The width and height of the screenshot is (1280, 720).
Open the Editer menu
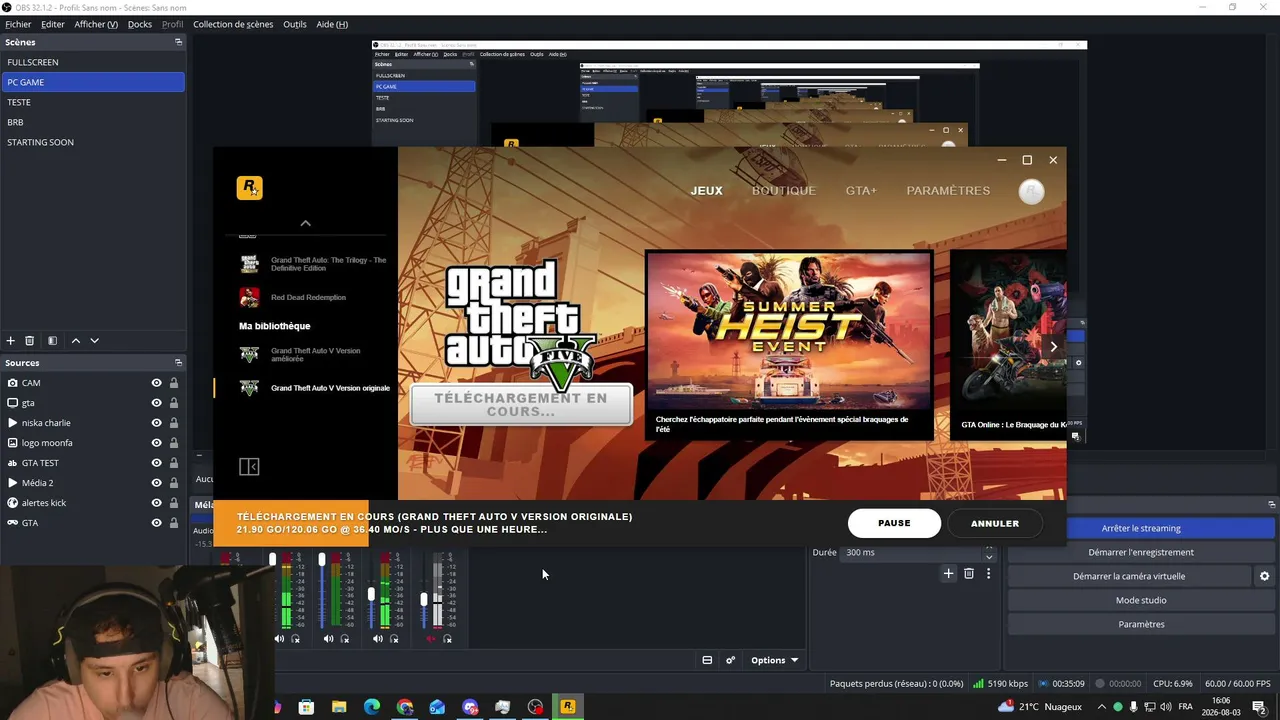(53, 24)
